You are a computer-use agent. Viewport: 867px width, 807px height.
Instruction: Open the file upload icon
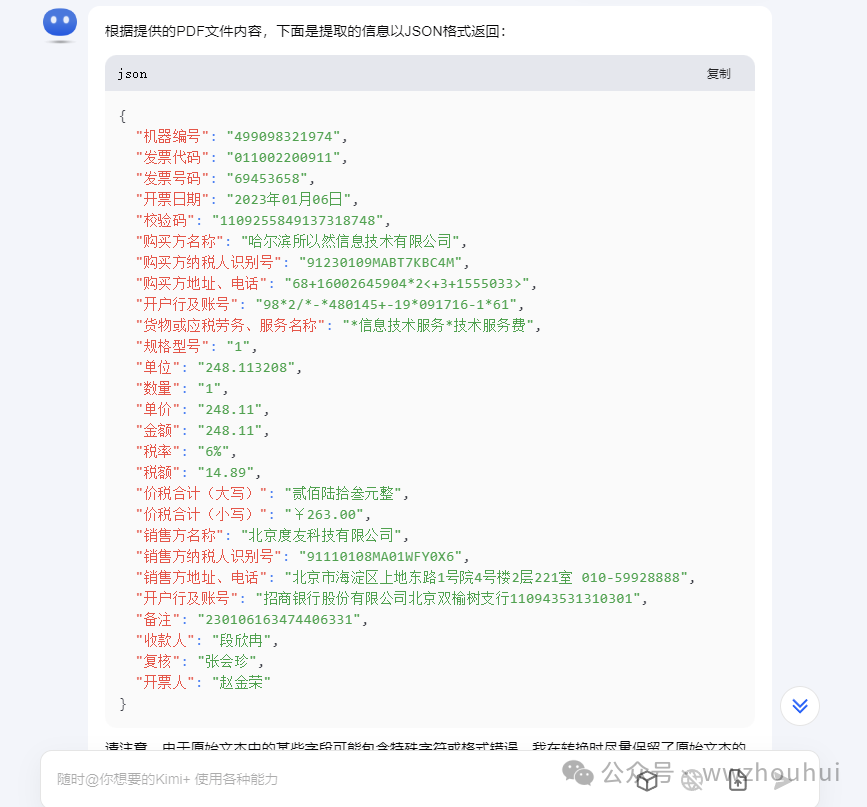pos(738,780)
